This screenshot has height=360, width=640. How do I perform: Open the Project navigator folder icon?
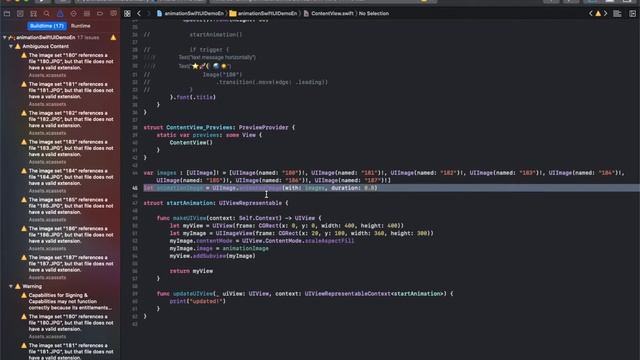click(x=7, y=13)
